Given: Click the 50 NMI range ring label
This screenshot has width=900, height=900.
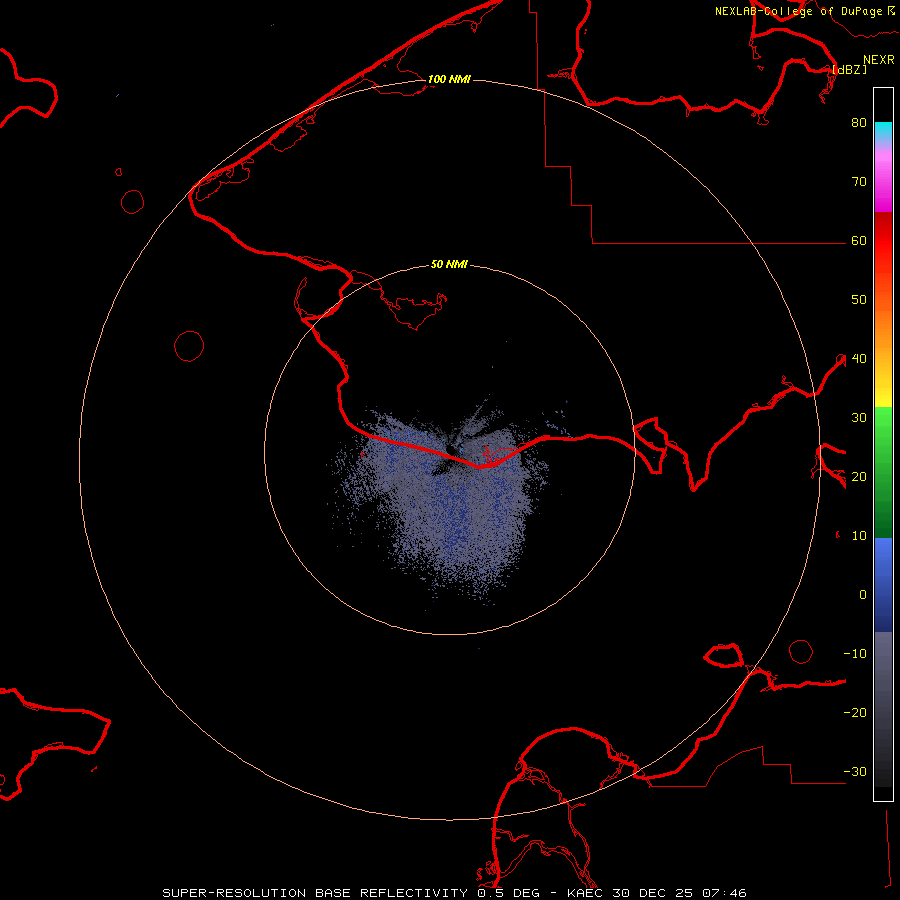Looking at the screenshot, I should pos(449,265).
